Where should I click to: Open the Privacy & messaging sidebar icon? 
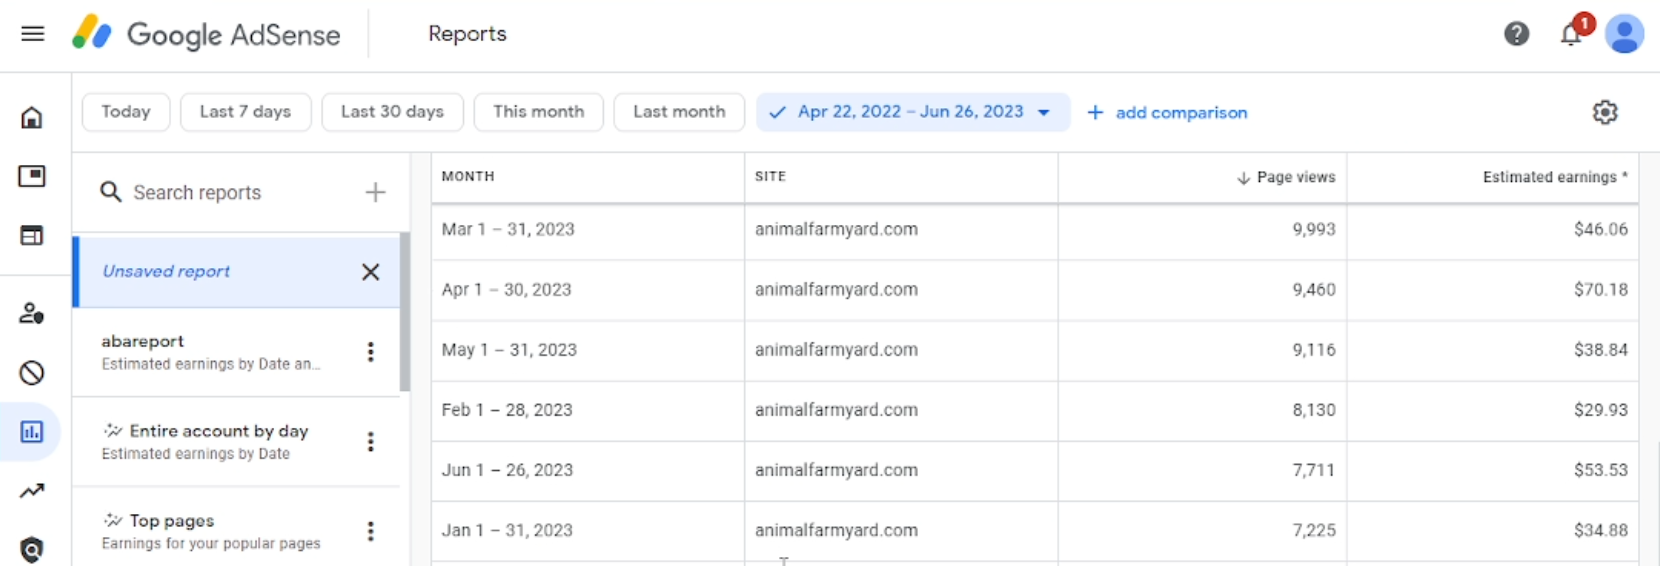pyautogui.click(x=32, y=313)
